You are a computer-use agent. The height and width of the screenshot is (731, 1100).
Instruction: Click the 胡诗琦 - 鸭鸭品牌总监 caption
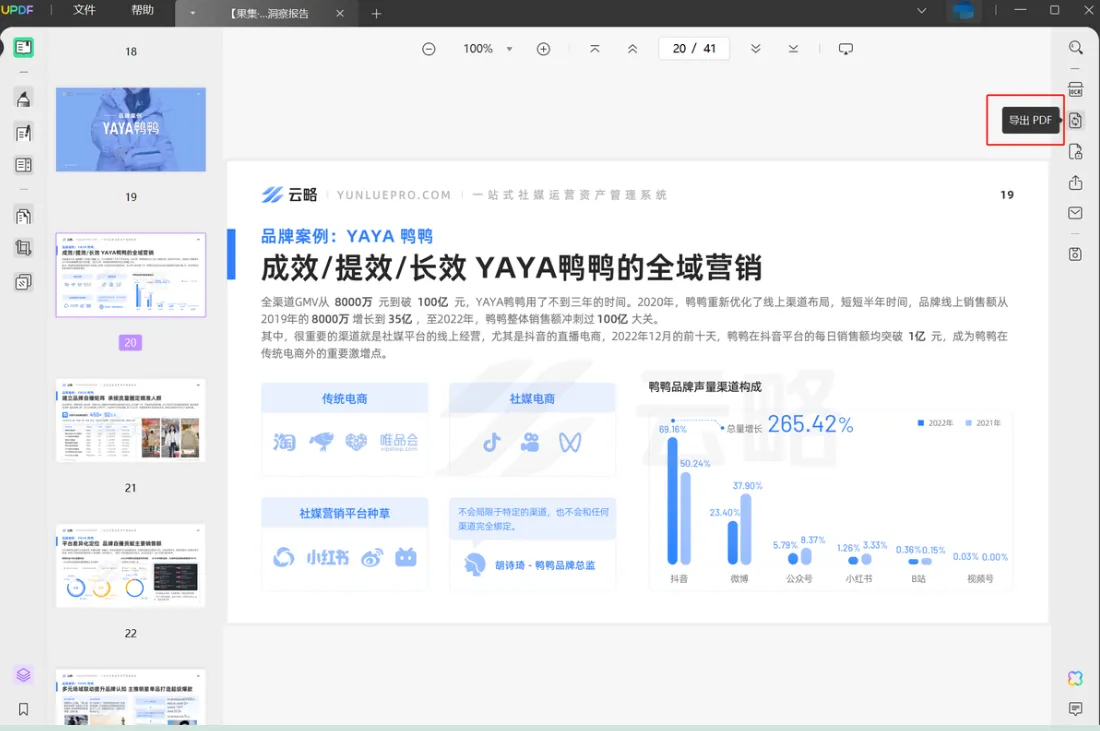(545, 565)
